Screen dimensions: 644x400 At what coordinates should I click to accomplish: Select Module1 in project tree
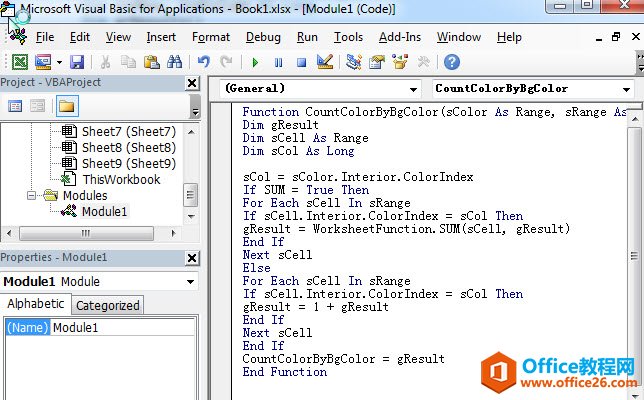point(104,211)
